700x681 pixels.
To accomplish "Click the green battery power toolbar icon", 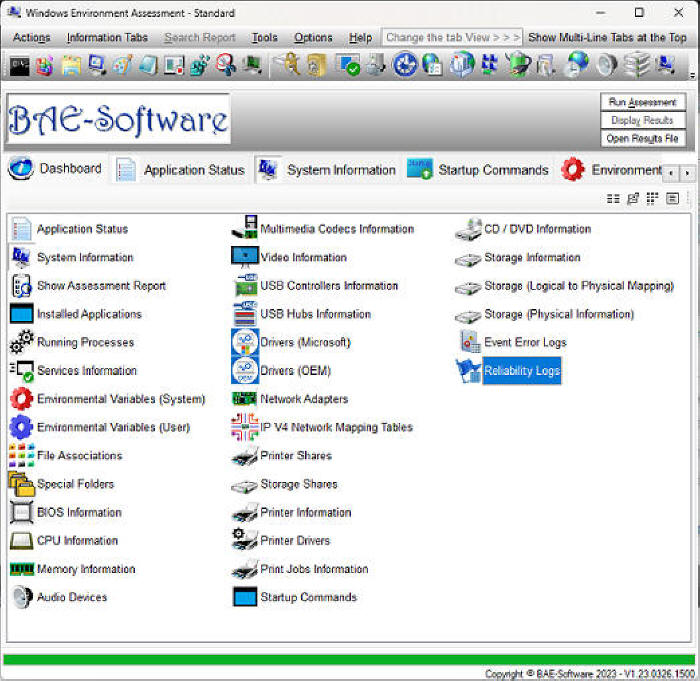I will tap(518, 65).
